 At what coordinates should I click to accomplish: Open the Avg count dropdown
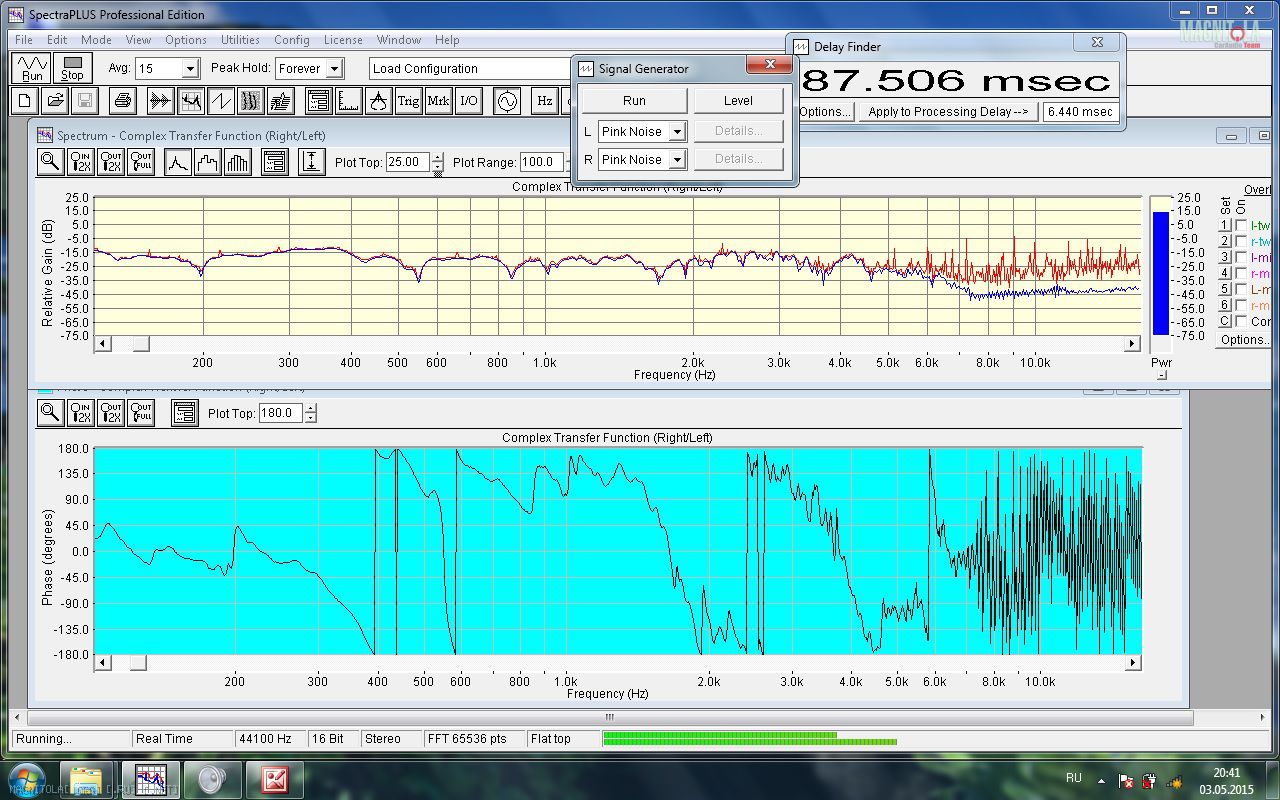click(x=190, y=69)
